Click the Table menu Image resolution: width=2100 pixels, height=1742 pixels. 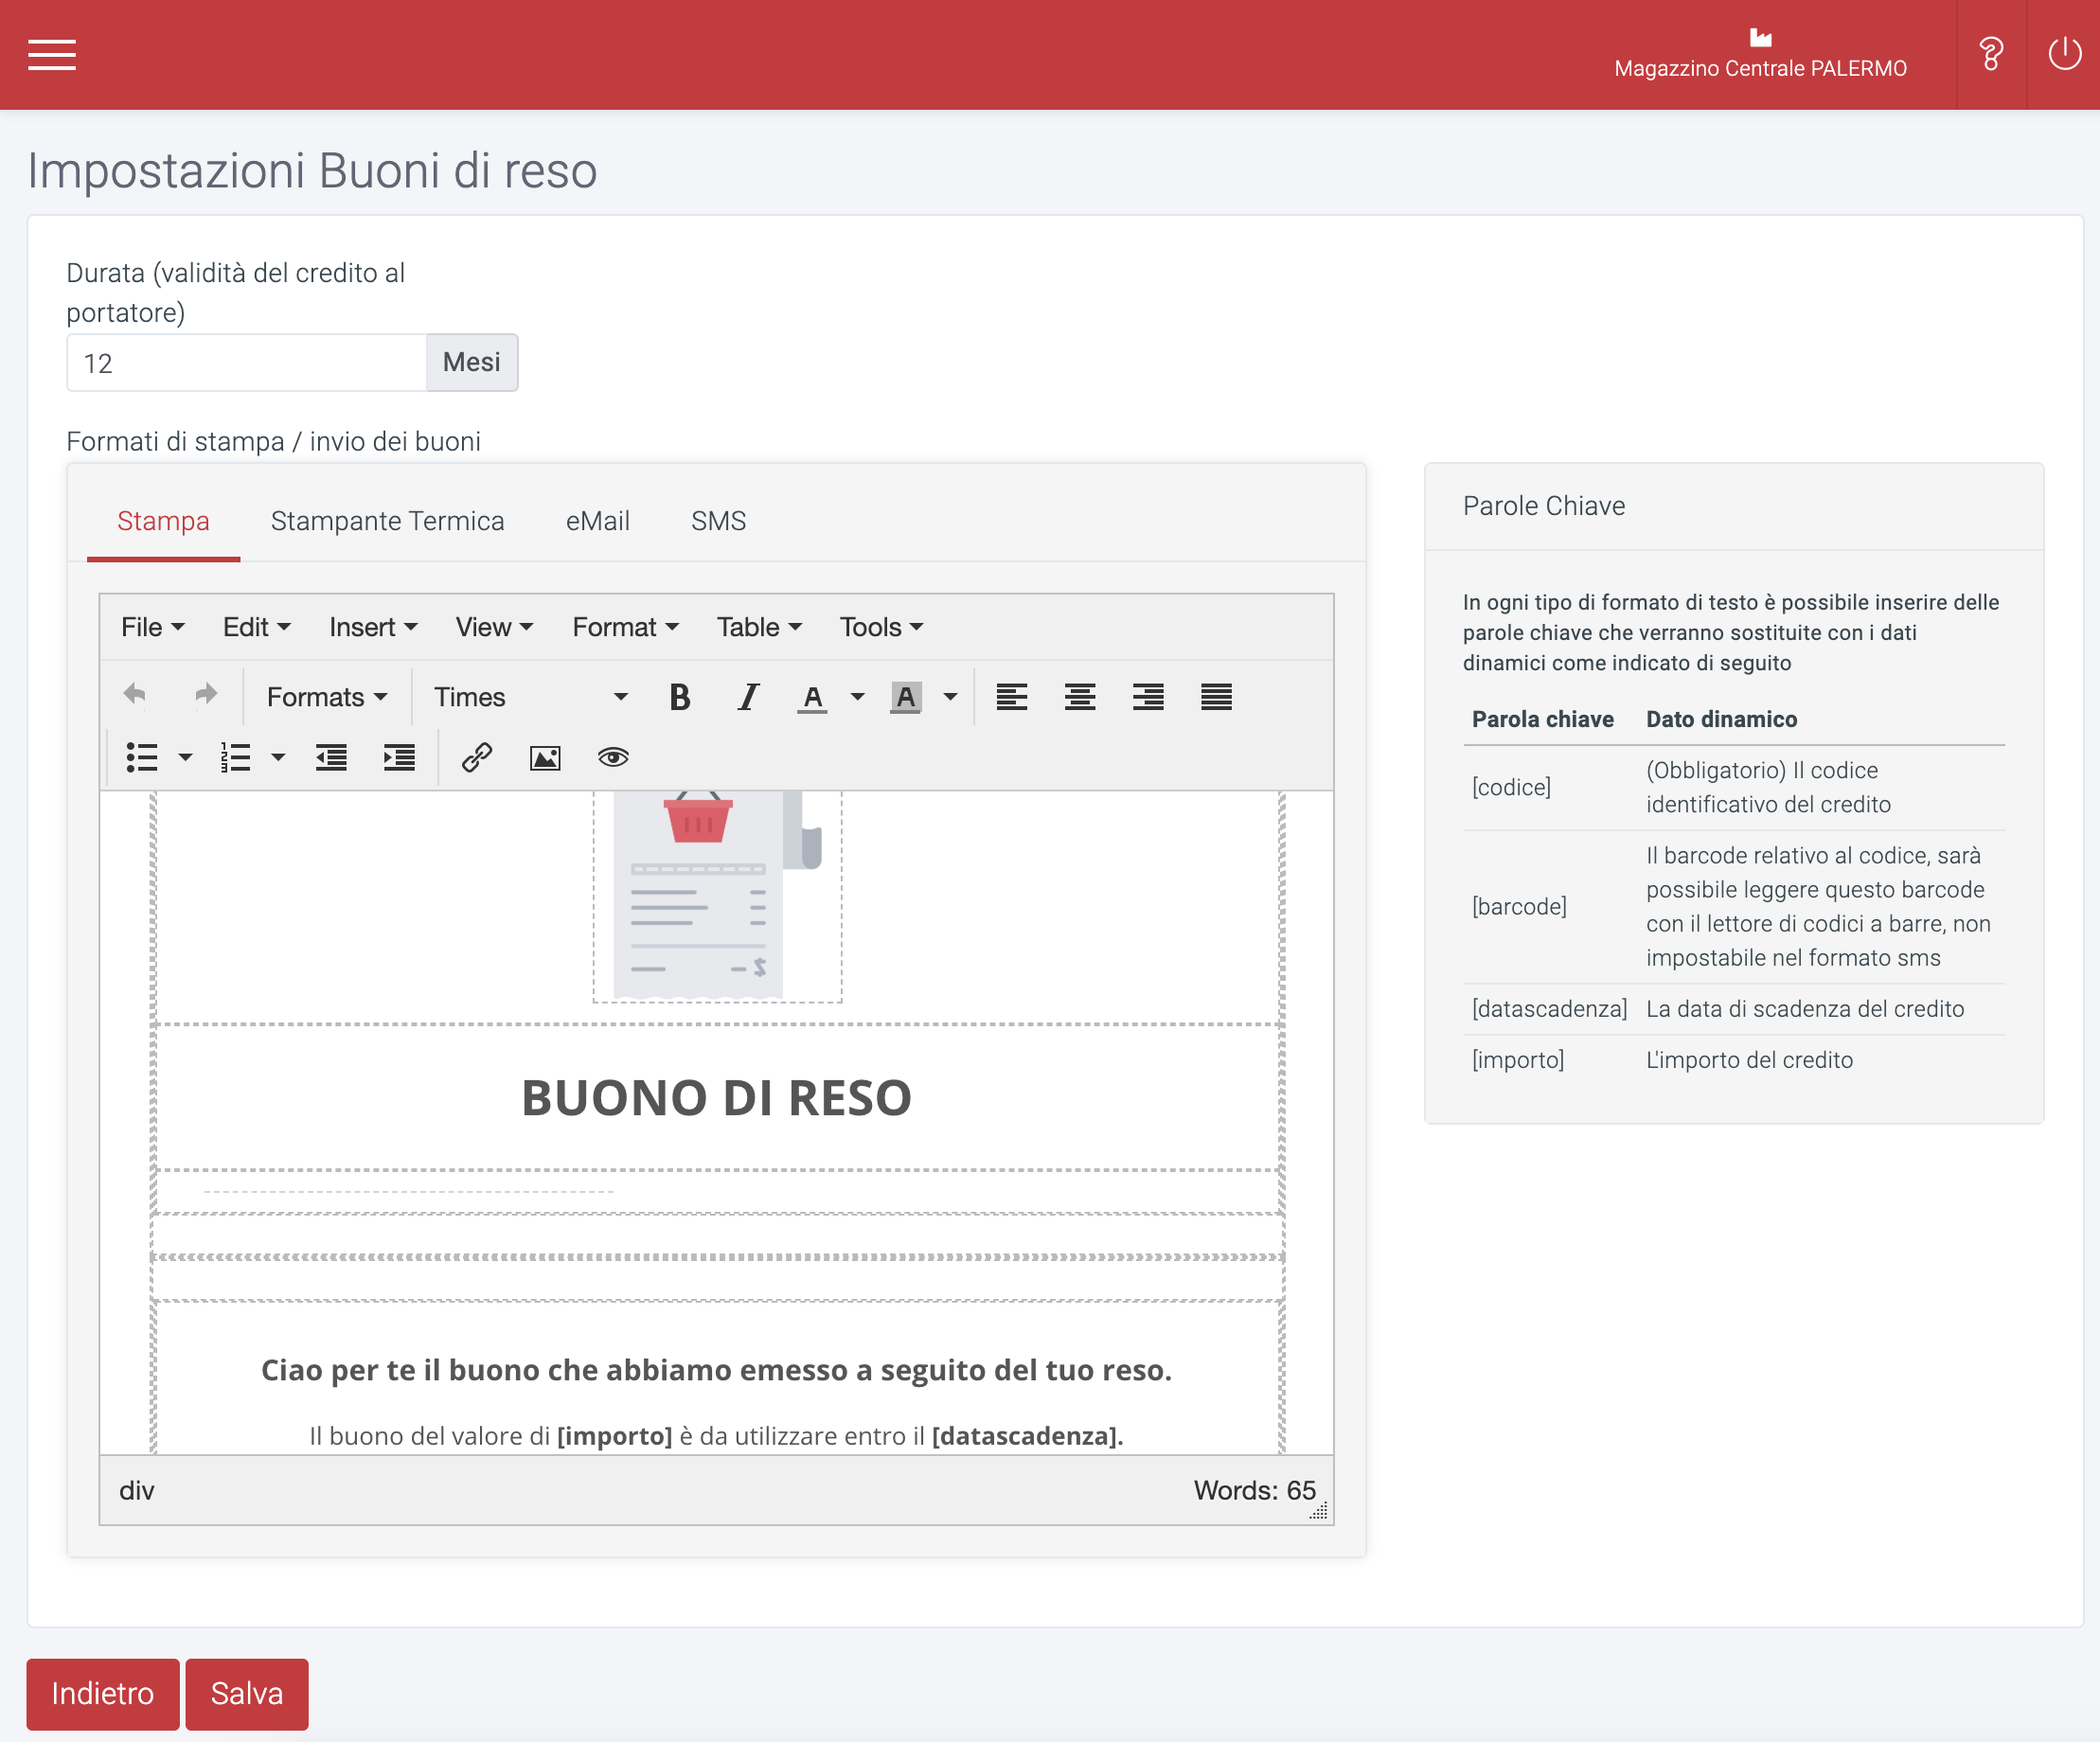coord(758,626)
